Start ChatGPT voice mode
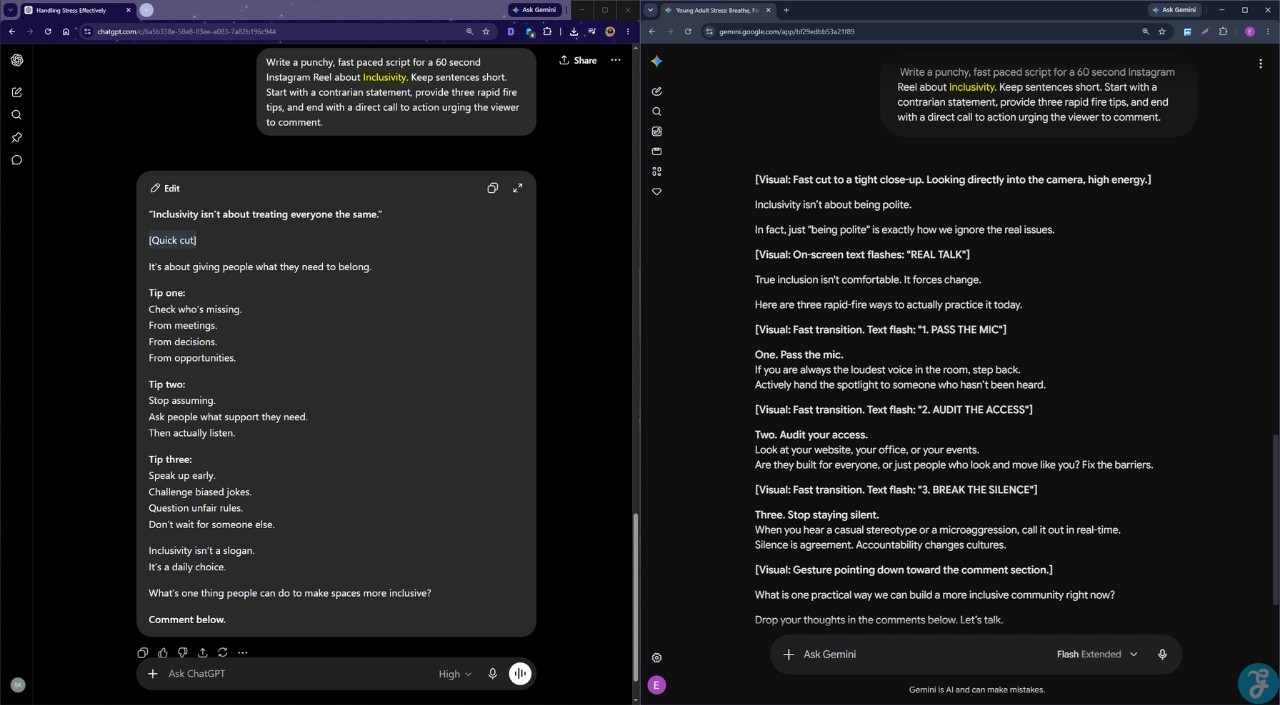The image size is (1280, 705). coord(520,674)
